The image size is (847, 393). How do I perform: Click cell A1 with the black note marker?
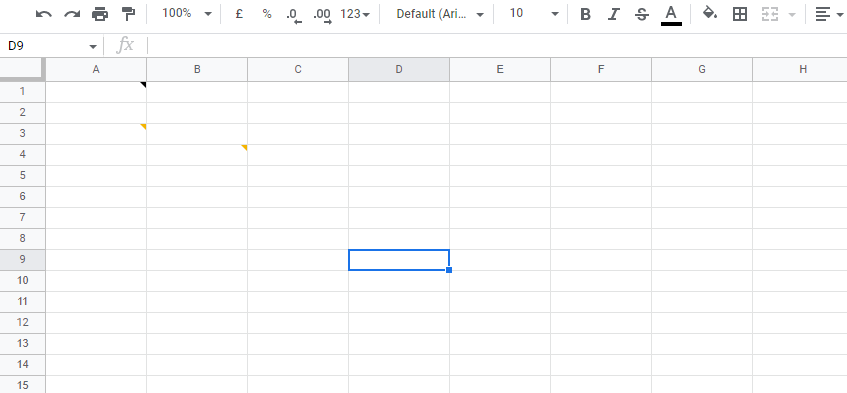(x=96, y=92)
